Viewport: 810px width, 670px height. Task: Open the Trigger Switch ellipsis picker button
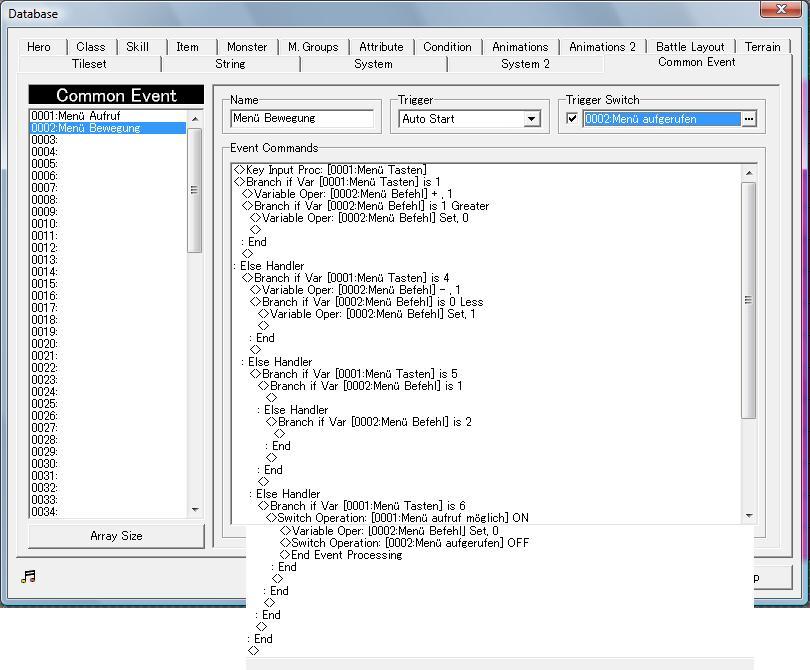click(x=749, y=119)
